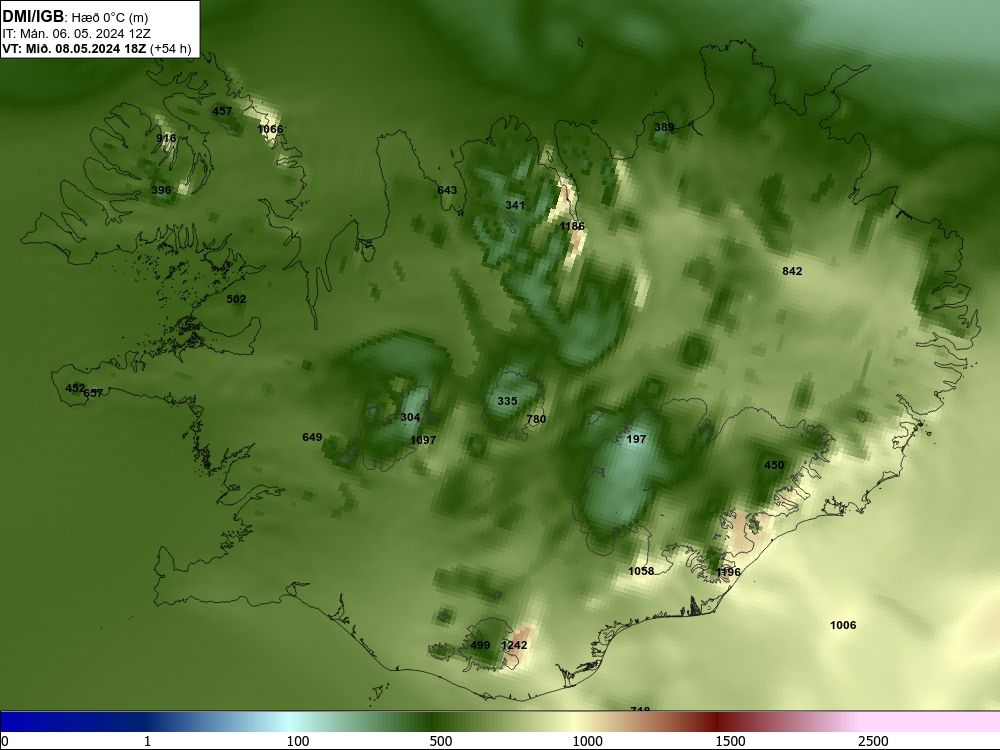
Task: Click the 657 value on the western peninsula
Action: [94, 393]
